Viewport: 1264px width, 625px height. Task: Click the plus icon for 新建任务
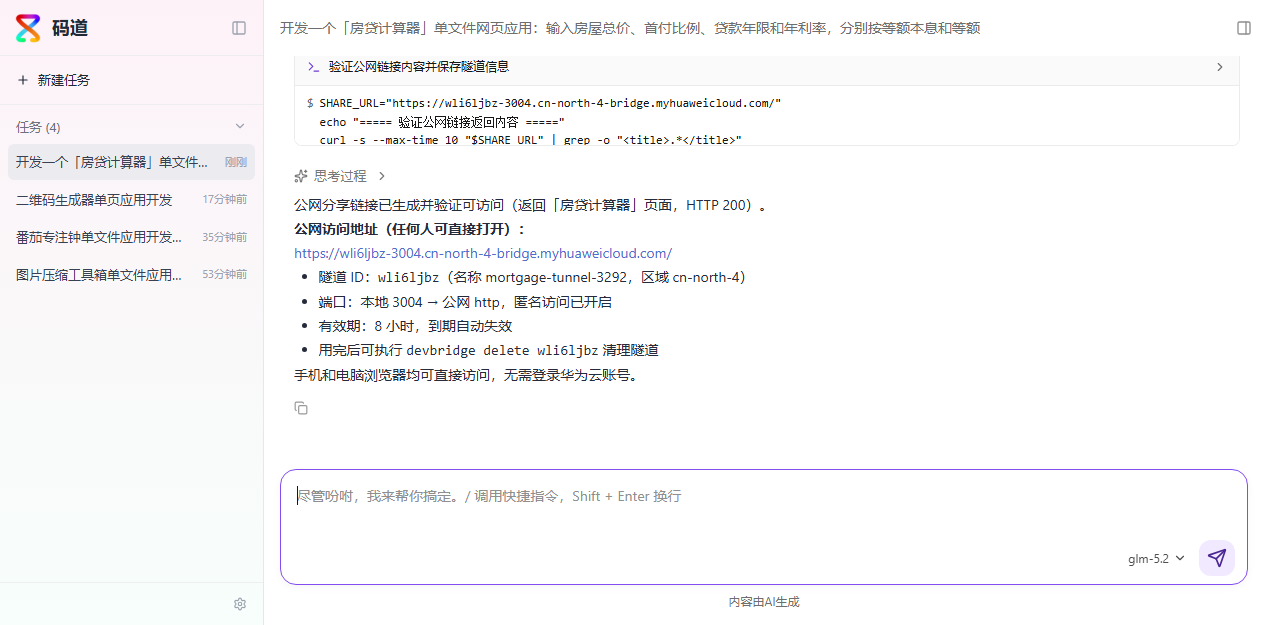click(23, 80)
